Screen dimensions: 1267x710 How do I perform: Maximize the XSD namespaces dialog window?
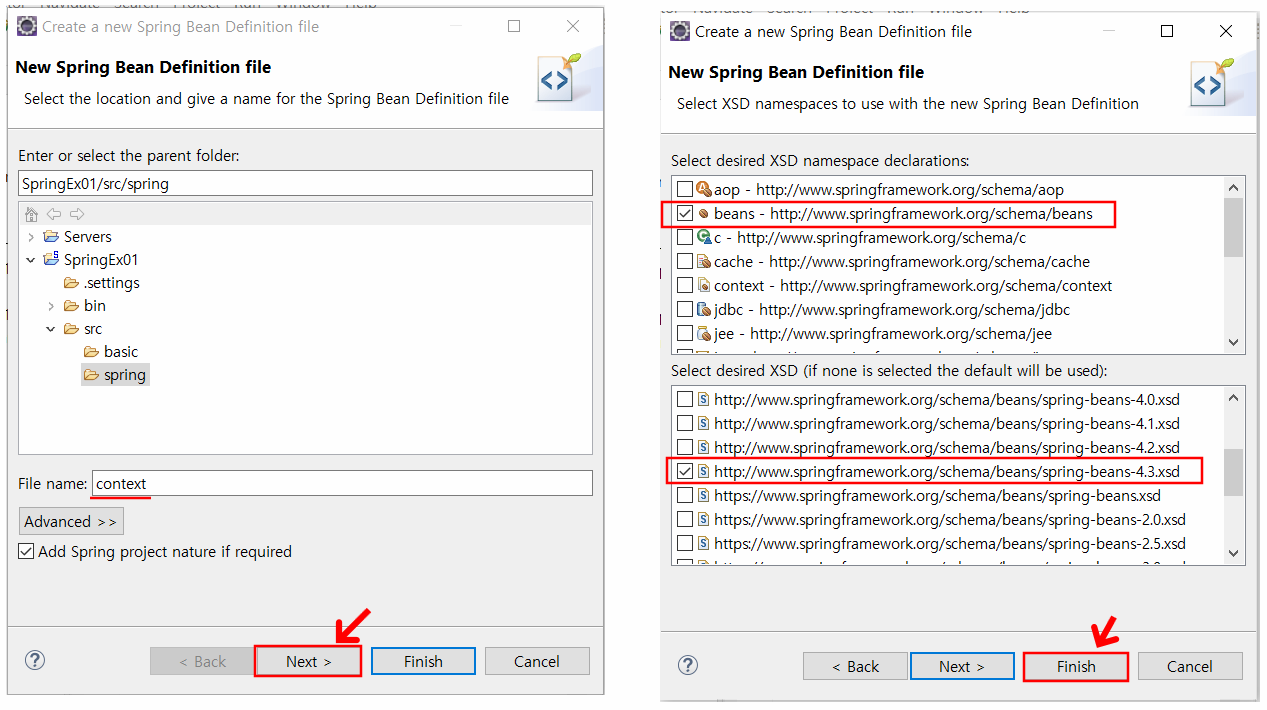pos(1166,31)
